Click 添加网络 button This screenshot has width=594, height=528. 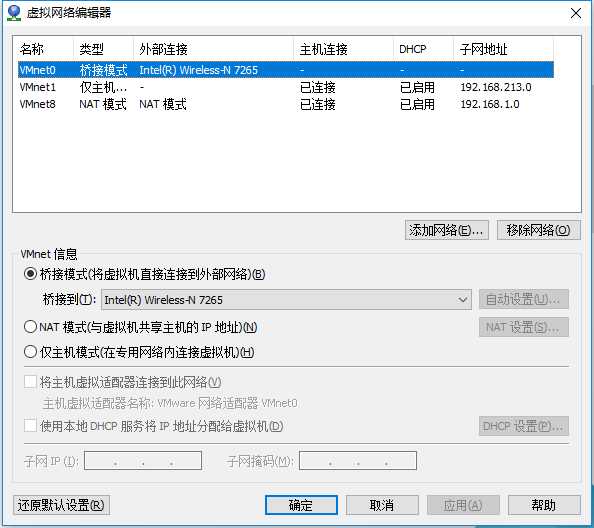pos(447,230)
